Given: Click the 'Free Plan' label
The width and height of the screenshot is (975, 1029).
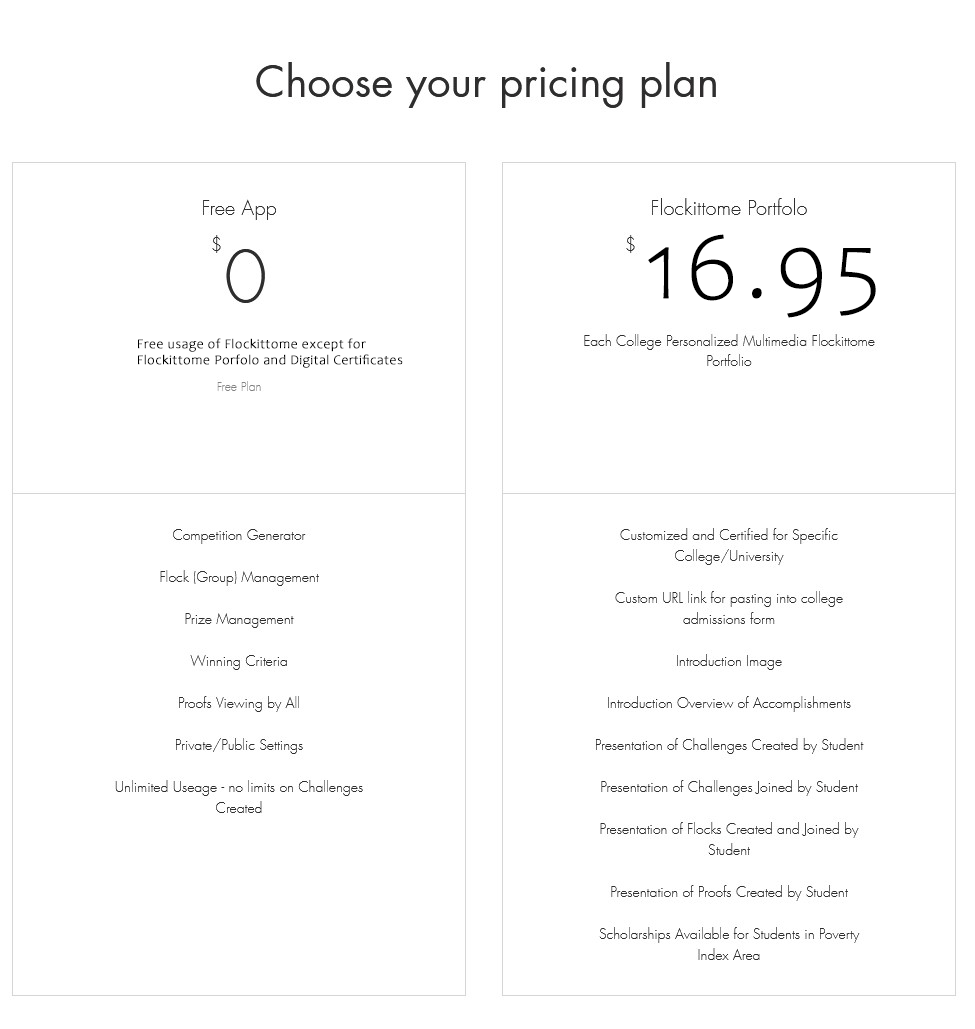Looking at the screenshot, I should pos(239,387).
